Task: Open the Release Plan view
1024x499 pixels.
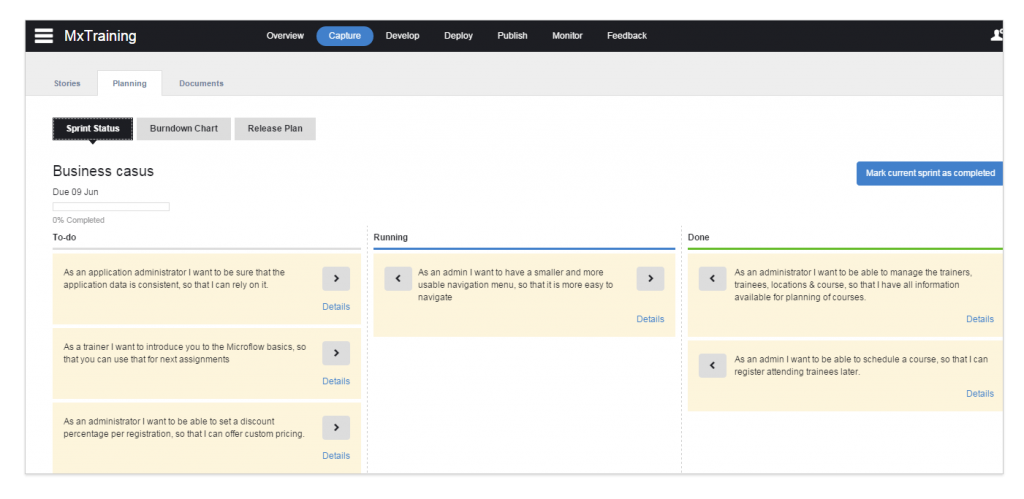Action: pyautogui.click(x=275, y=129)
